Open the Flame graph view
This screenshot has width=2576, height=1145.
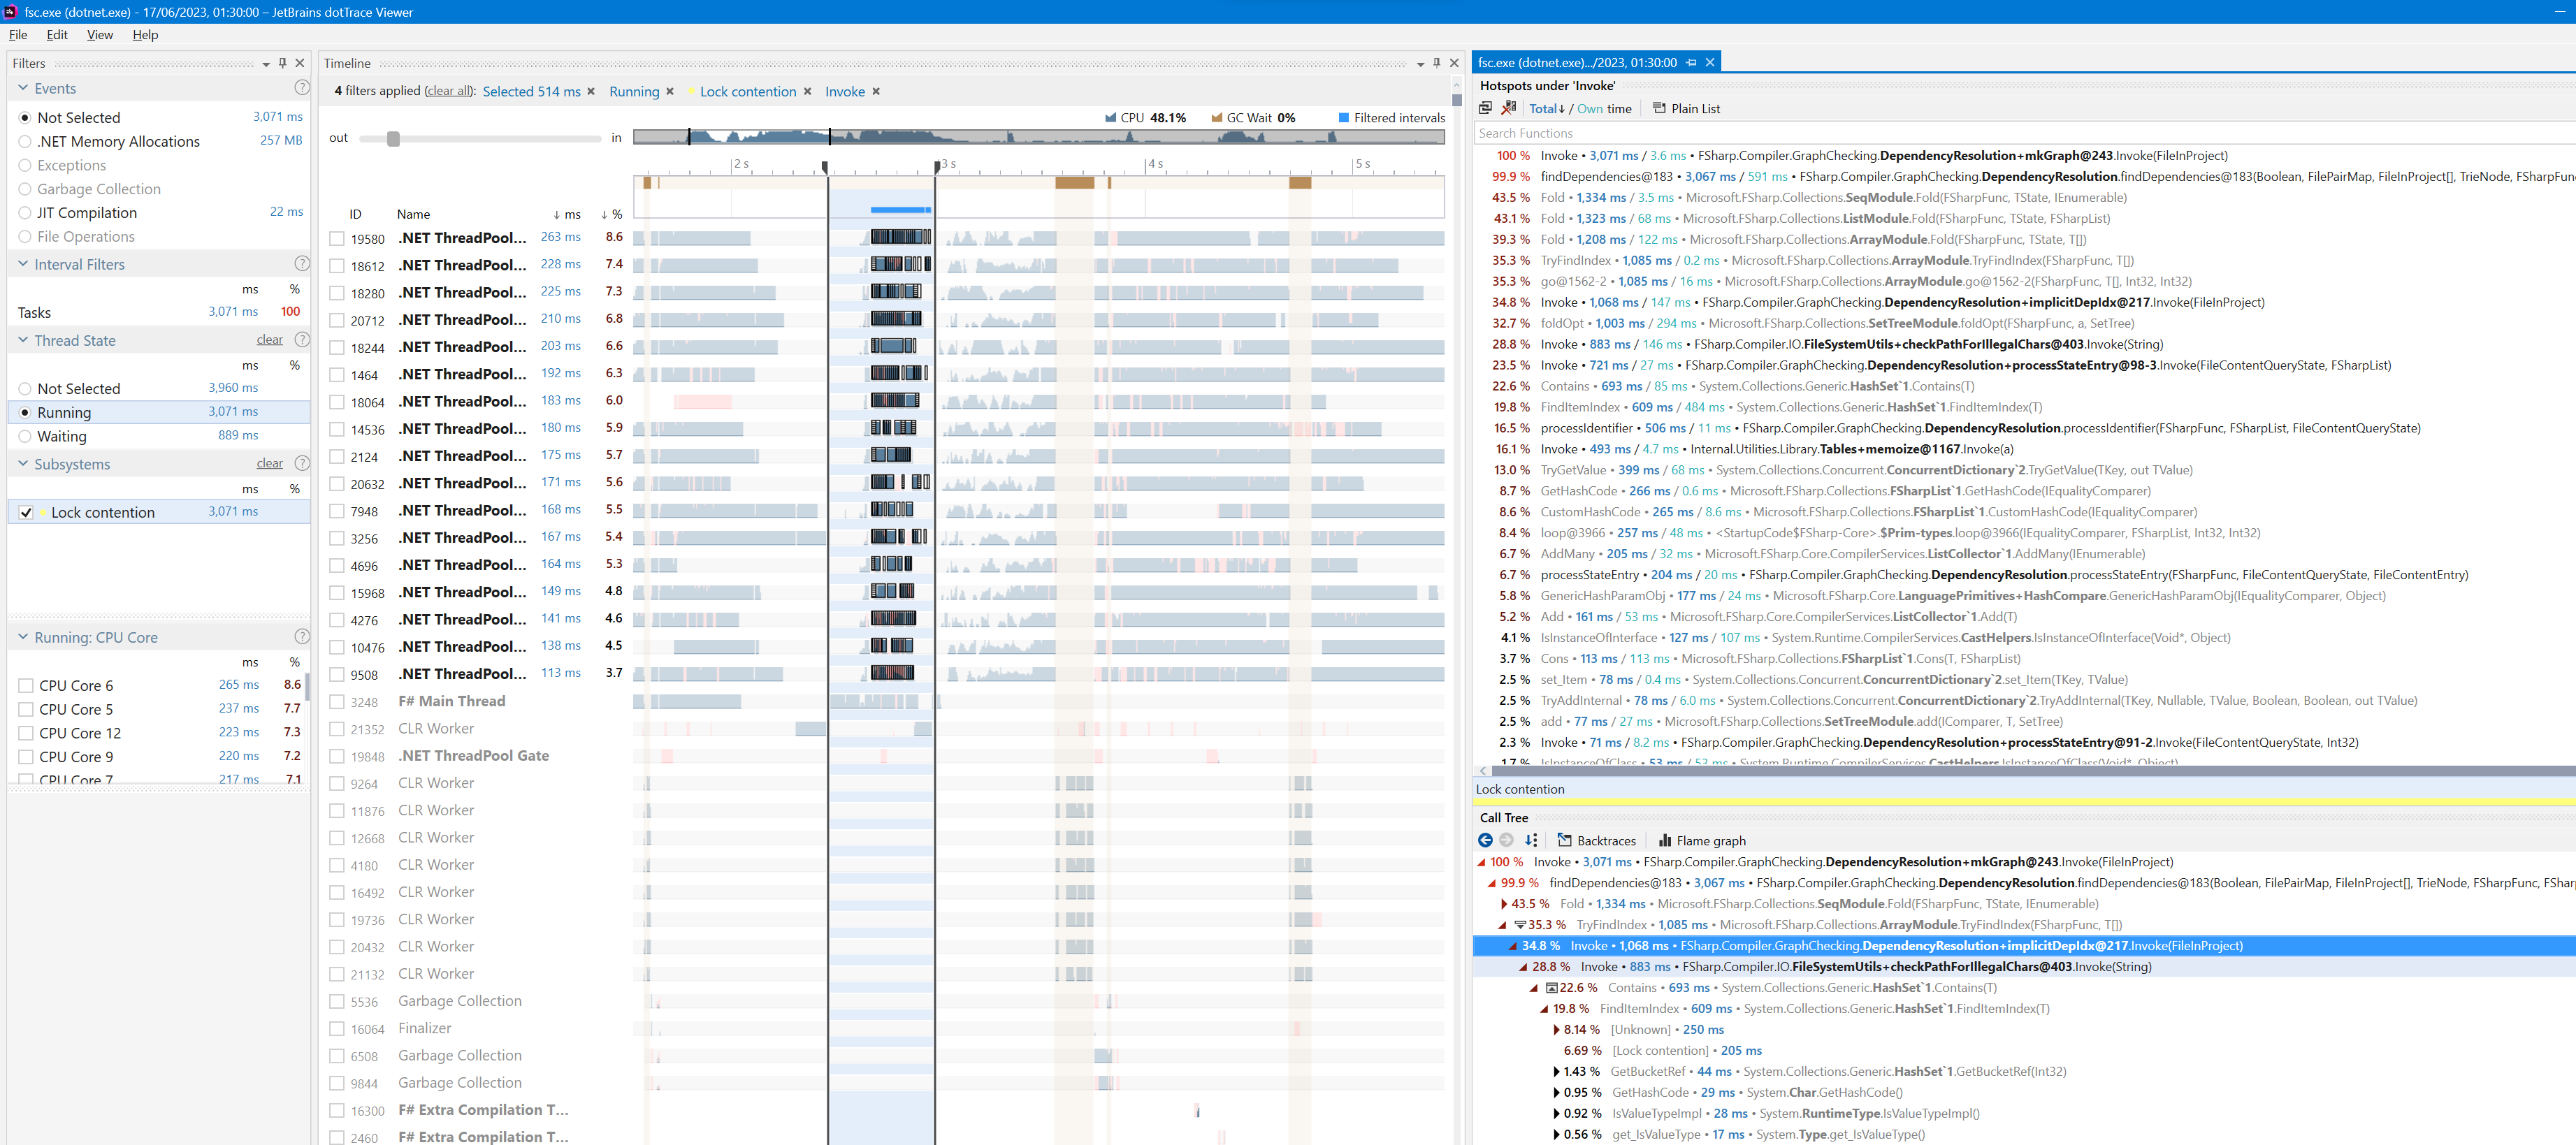[1703, 840]
